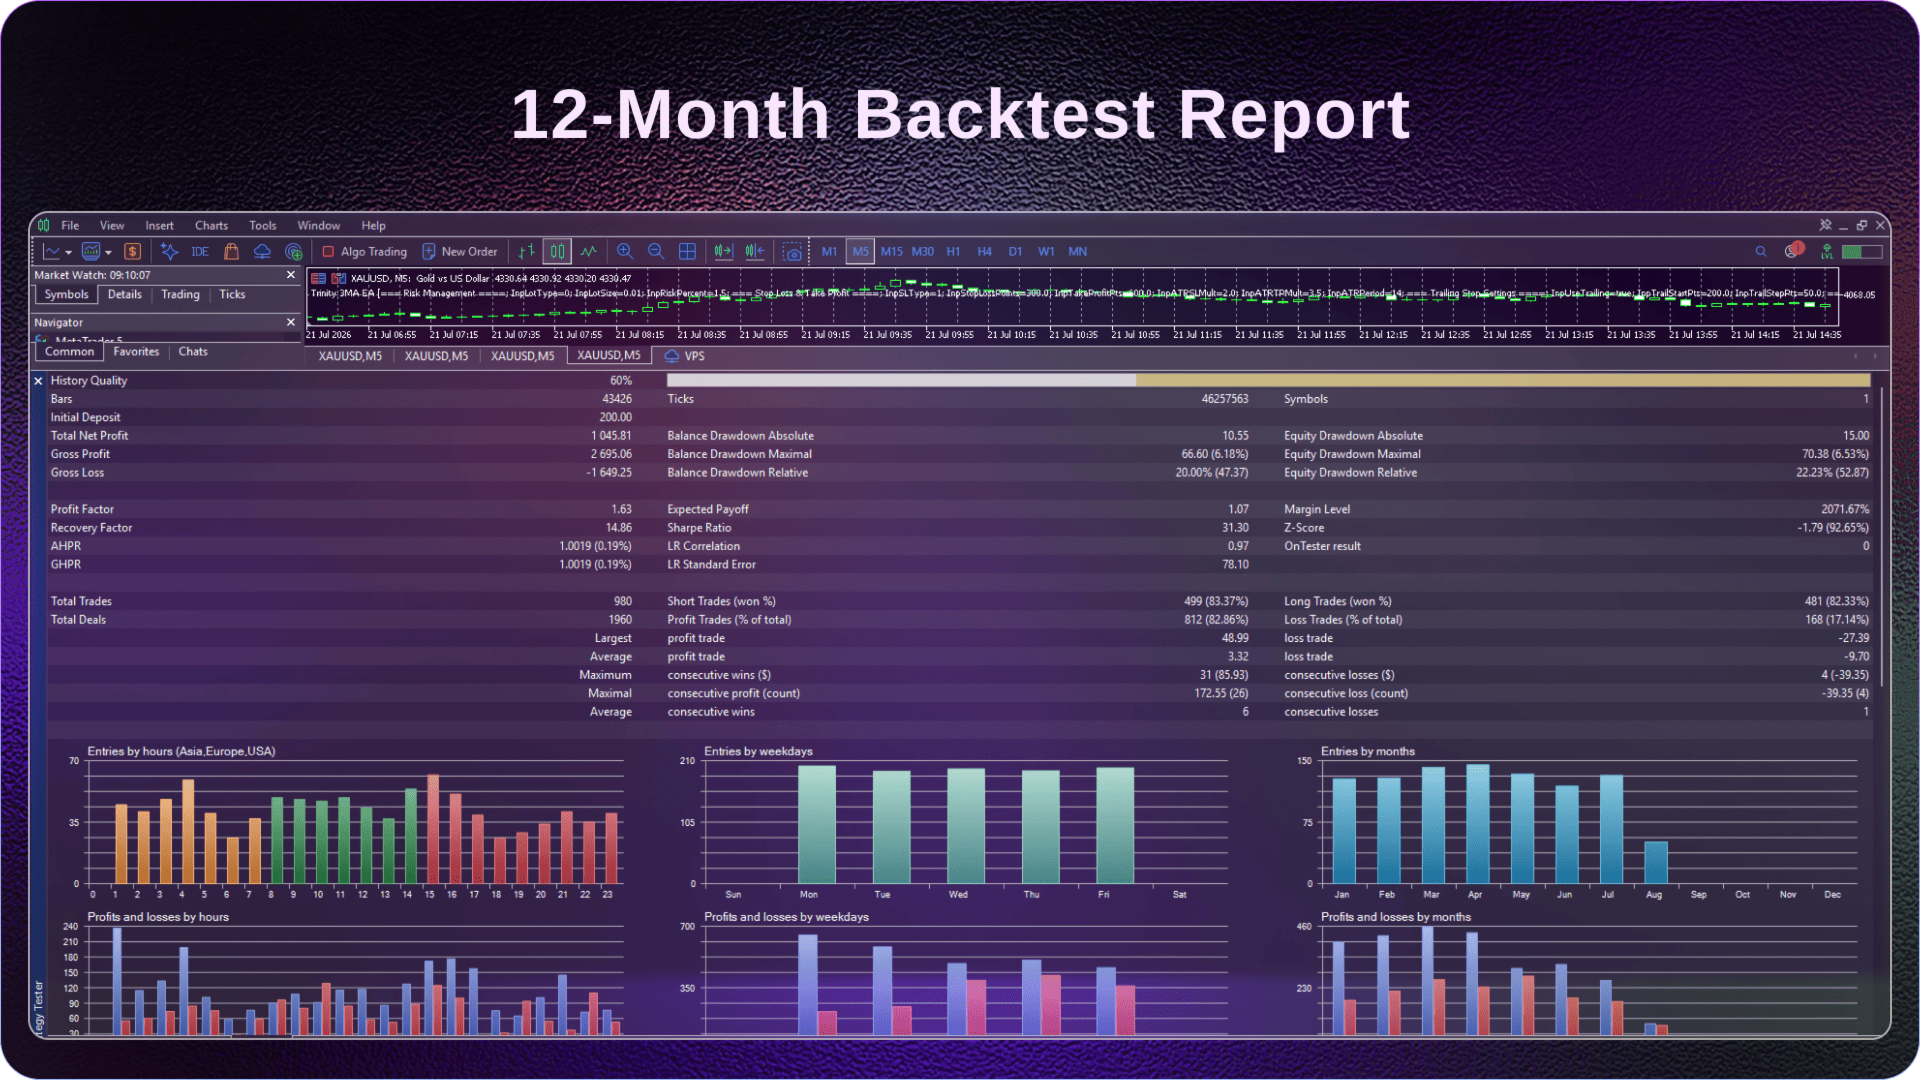Viewport: 1920px width, 1080px height.
Task: Open the Insert menu
Action: point(159,226)
